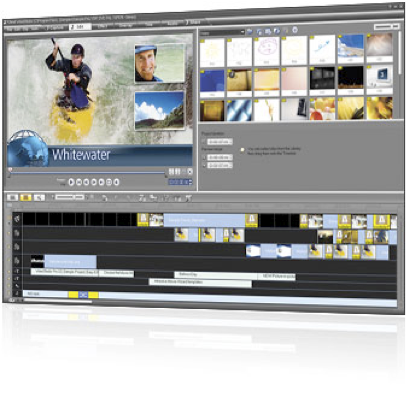Image resolution: width=413 pixels, height=403 pixels.
Task: Toggle the repeat playback button
Action: point(109,182)
